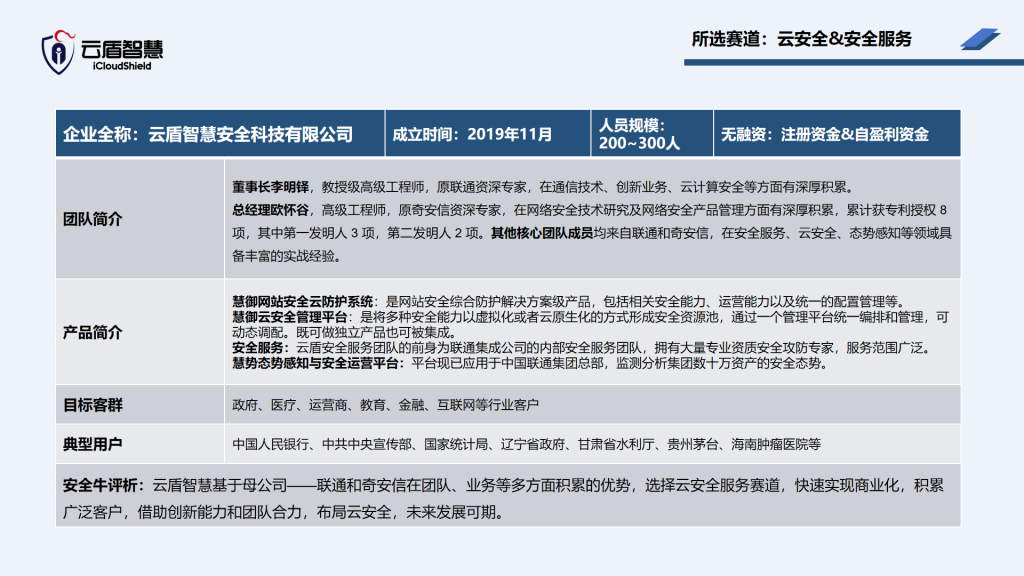Select the product name "慧御网站安全云防护系统"
The image size is (1024, 576).
click(x=302, y=302)
